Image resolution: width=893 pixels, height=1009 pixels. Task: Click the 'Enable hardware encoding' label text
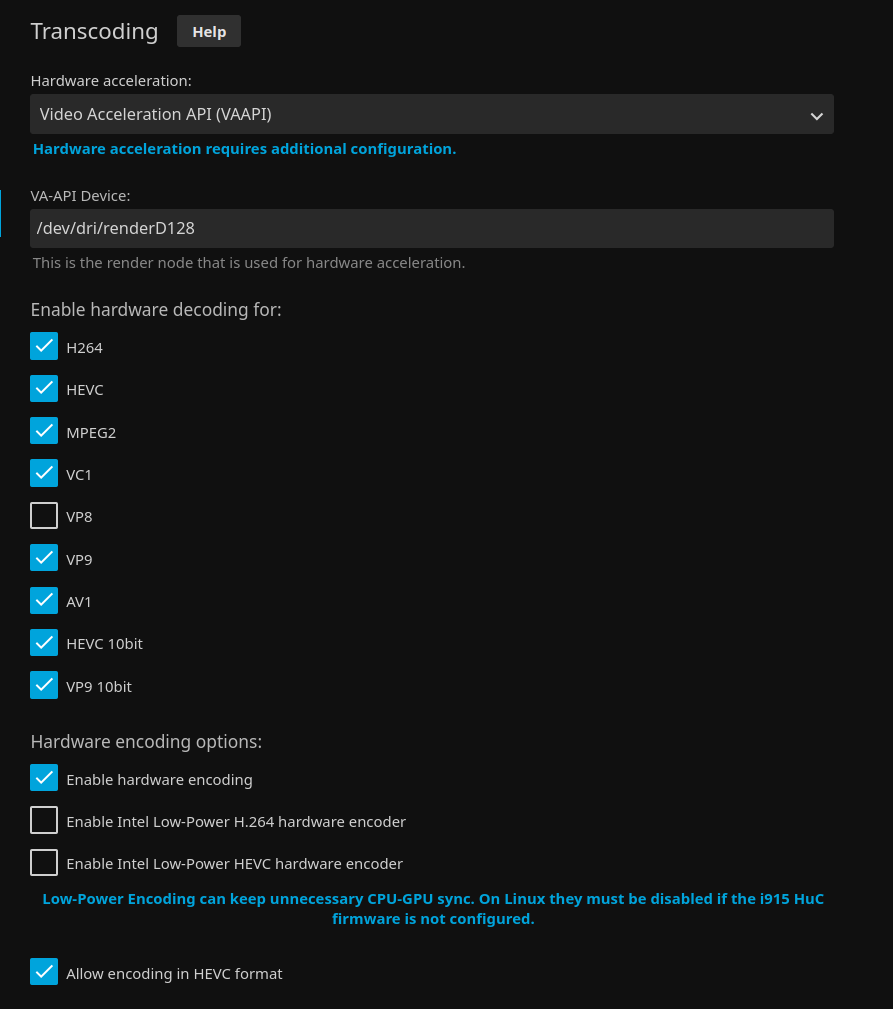(x=159, y=780)
